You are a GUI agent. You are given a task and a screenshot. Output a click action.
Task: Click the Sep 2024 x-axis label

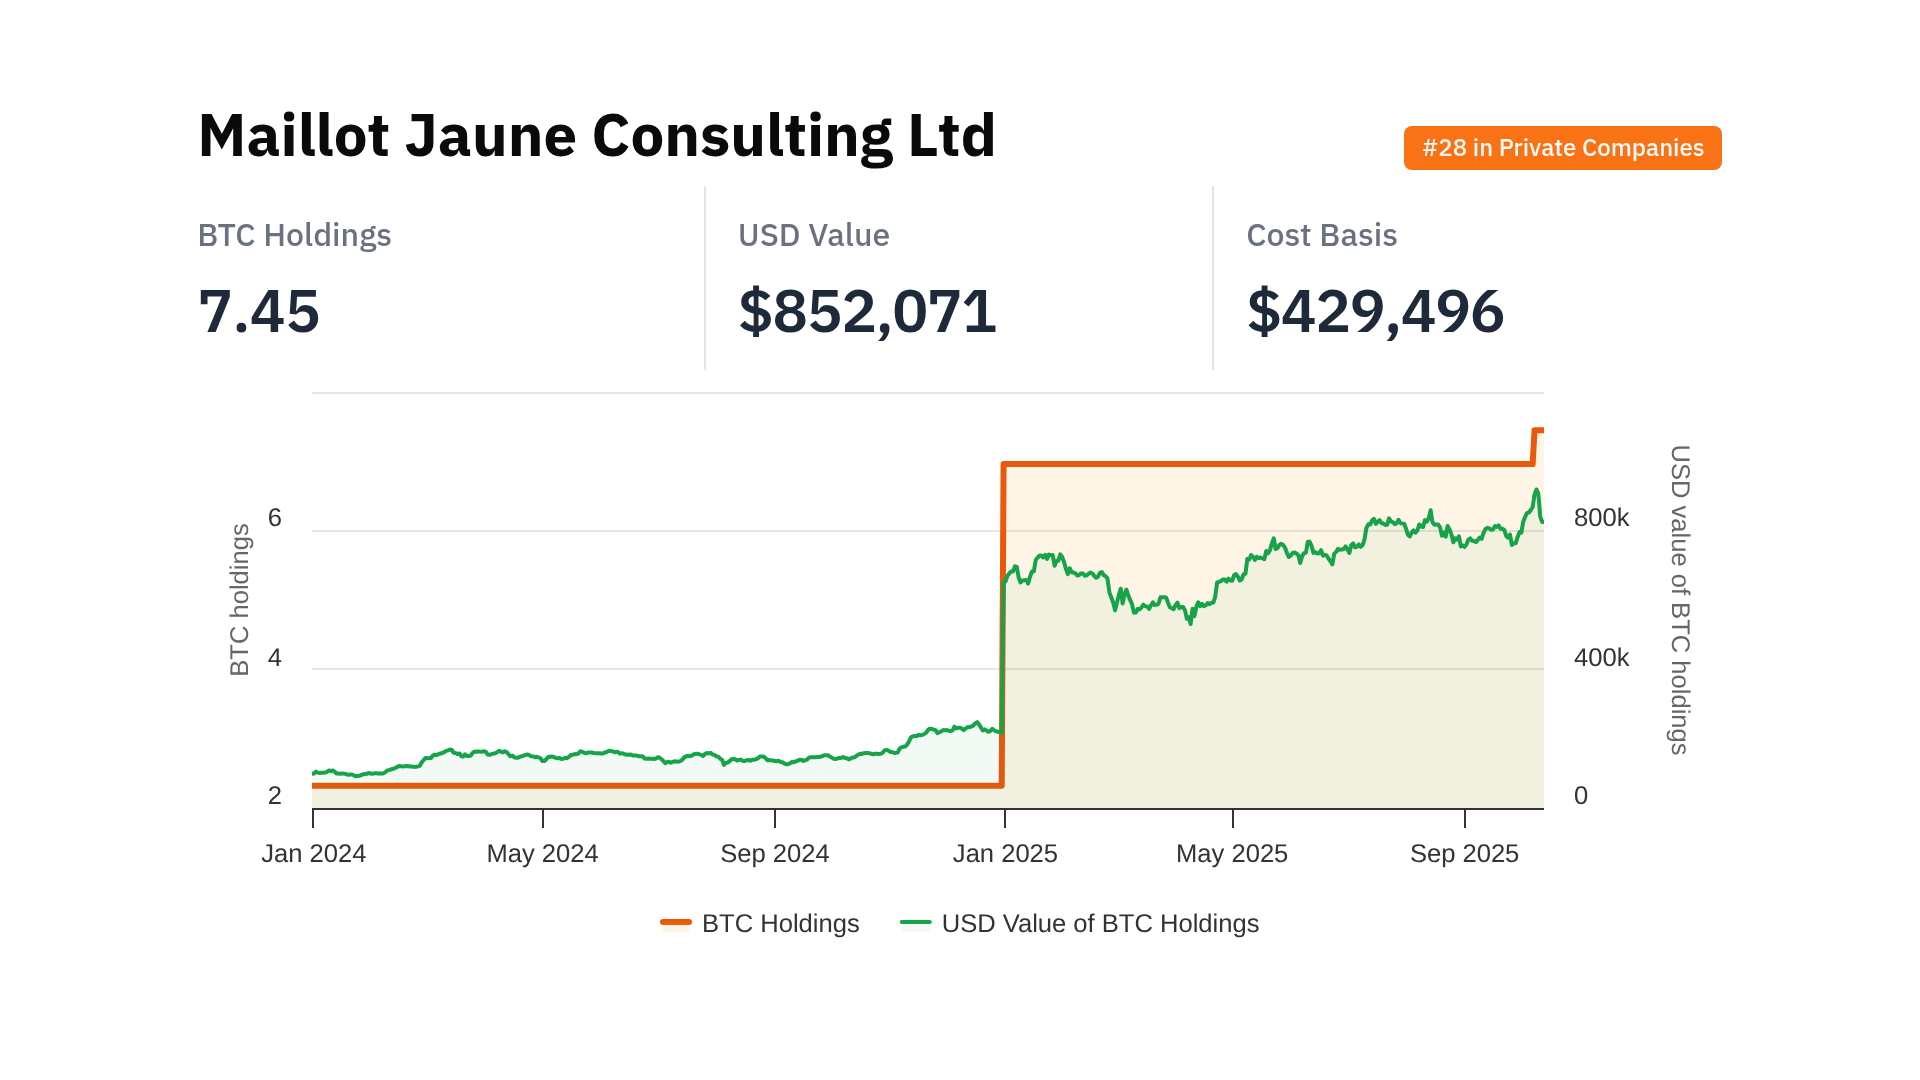point(775,853)
